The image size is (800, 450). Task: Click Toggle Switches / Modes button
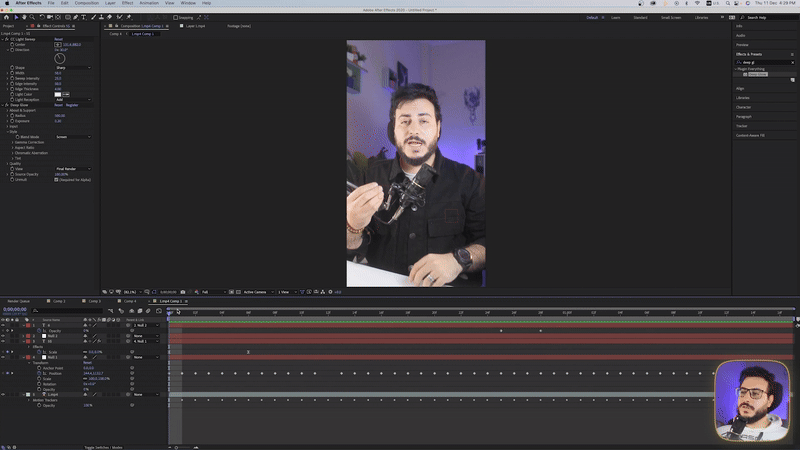click(x=103, y=447)
